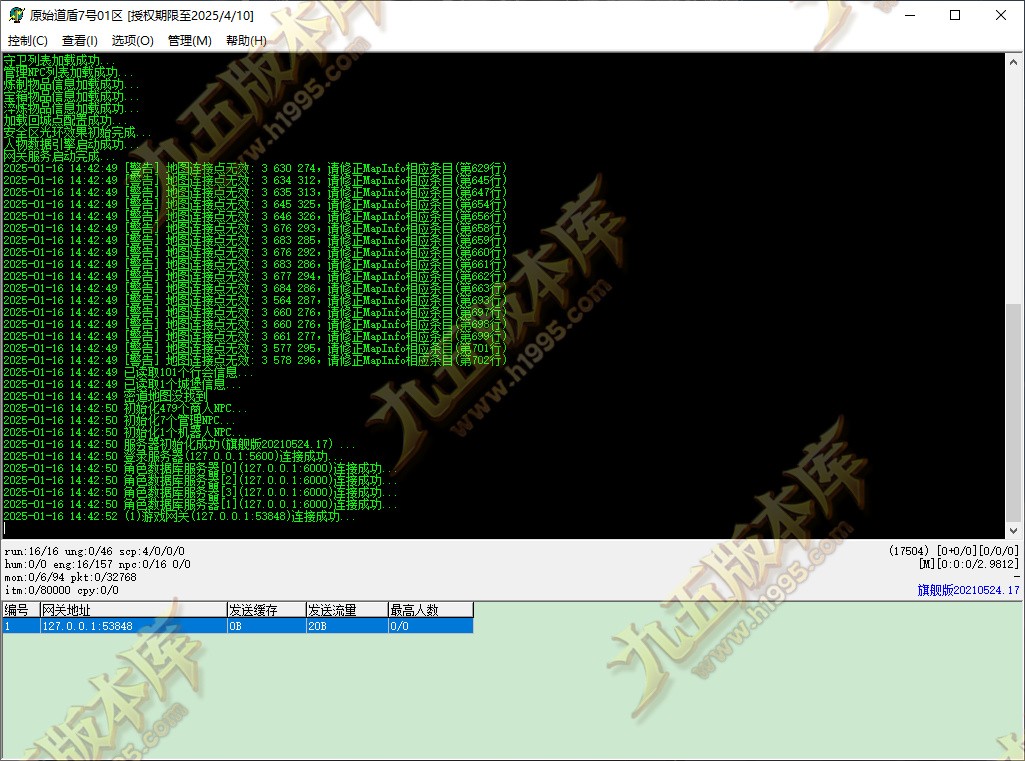Click the log scrollbar down arrow
The width and height of the screenshot is (1025, 761).
point(1013,530)
